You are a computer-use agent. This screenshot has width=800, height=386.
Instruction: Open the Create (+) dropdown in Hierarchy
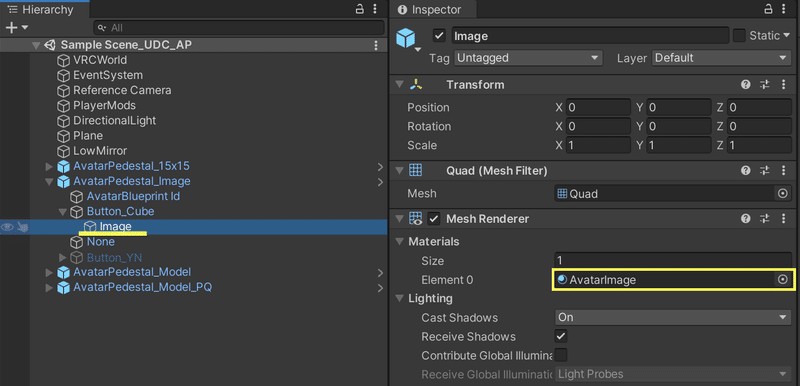(x=17, y=28)
